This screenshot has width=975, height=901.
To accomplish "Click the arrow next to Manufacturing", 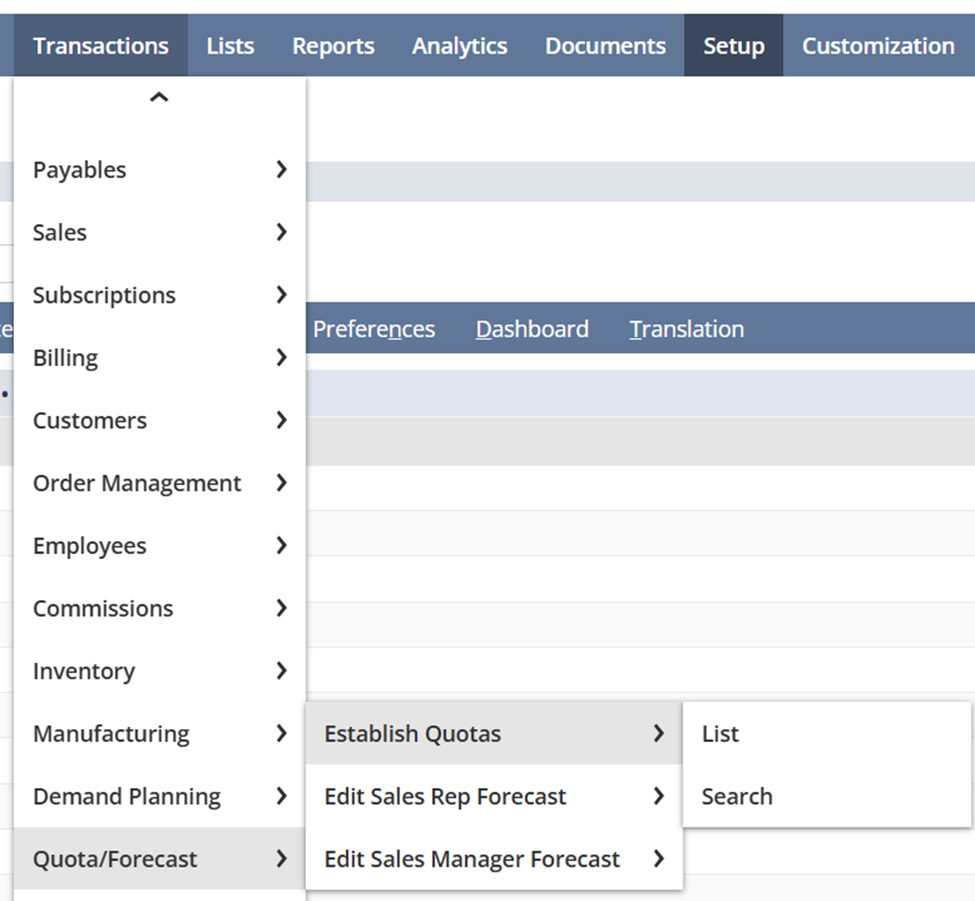I will (x=281, y=734).
